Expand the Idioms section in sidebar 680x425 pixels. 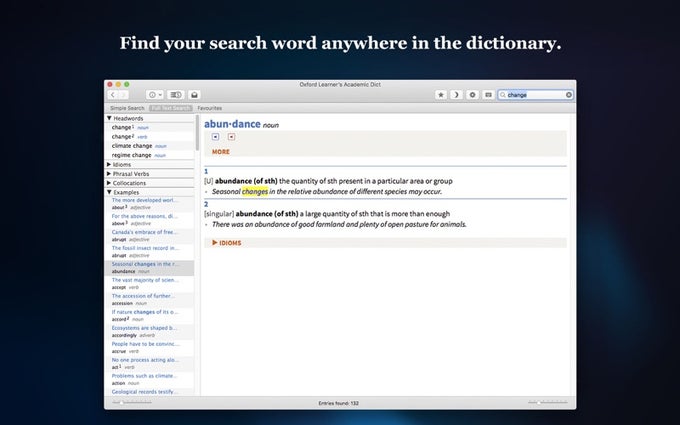[109, 164]
